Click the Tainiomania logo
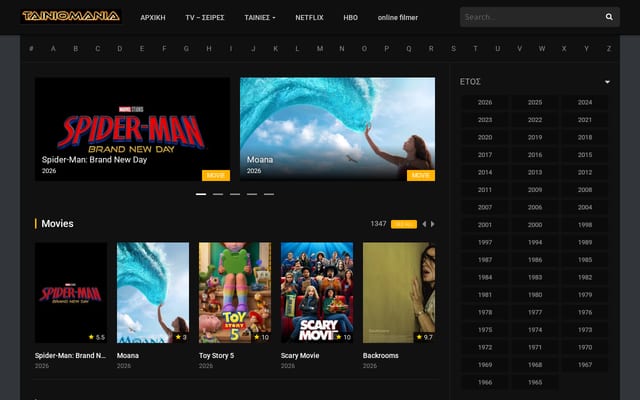640x400 pixels. click(x=71, y=16)
